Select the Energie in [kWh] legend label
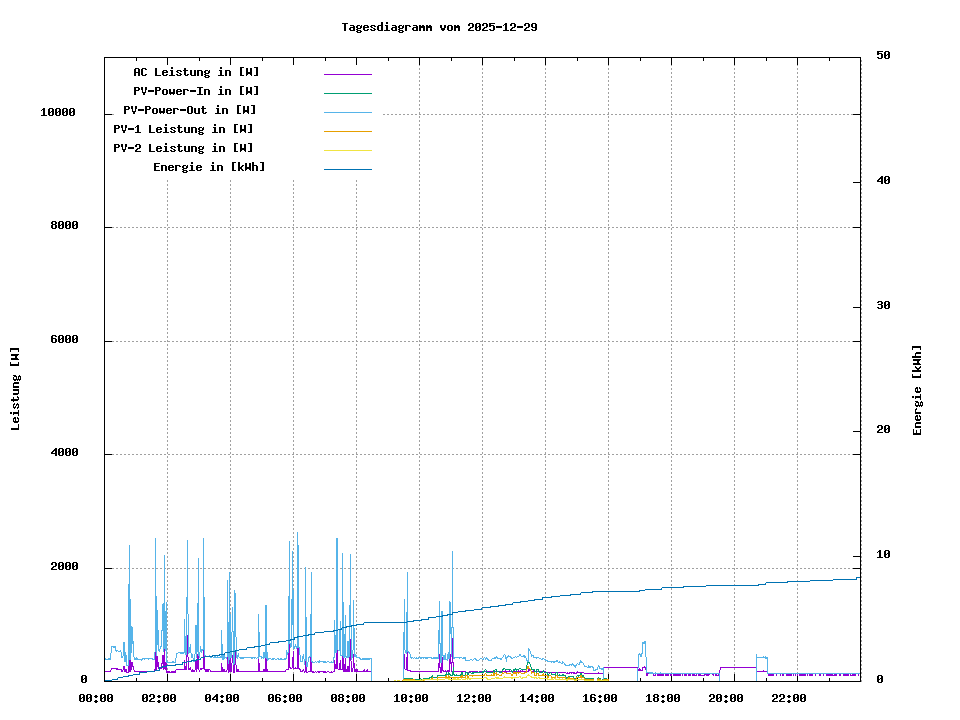 (x=209, y=167)
